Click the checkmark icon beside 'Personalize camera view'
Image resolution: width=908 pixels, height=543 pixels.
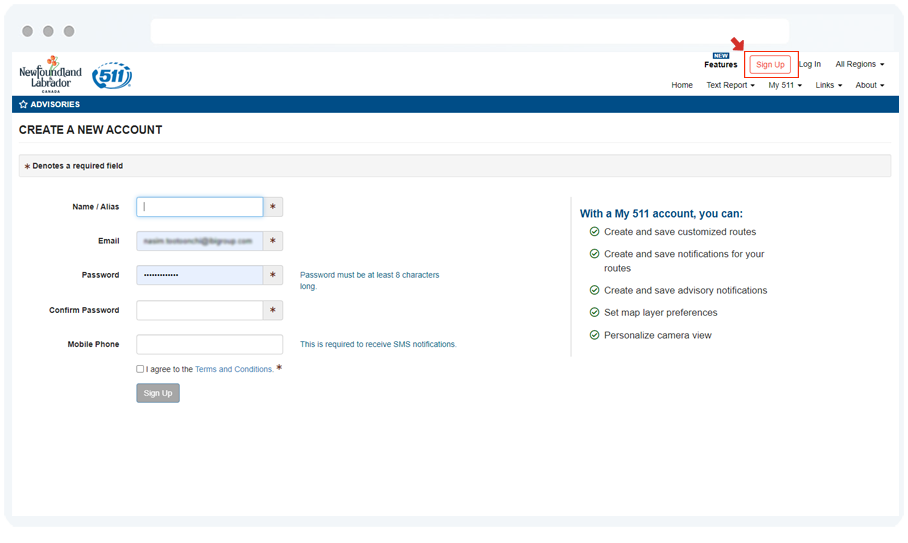coord(594,335)
